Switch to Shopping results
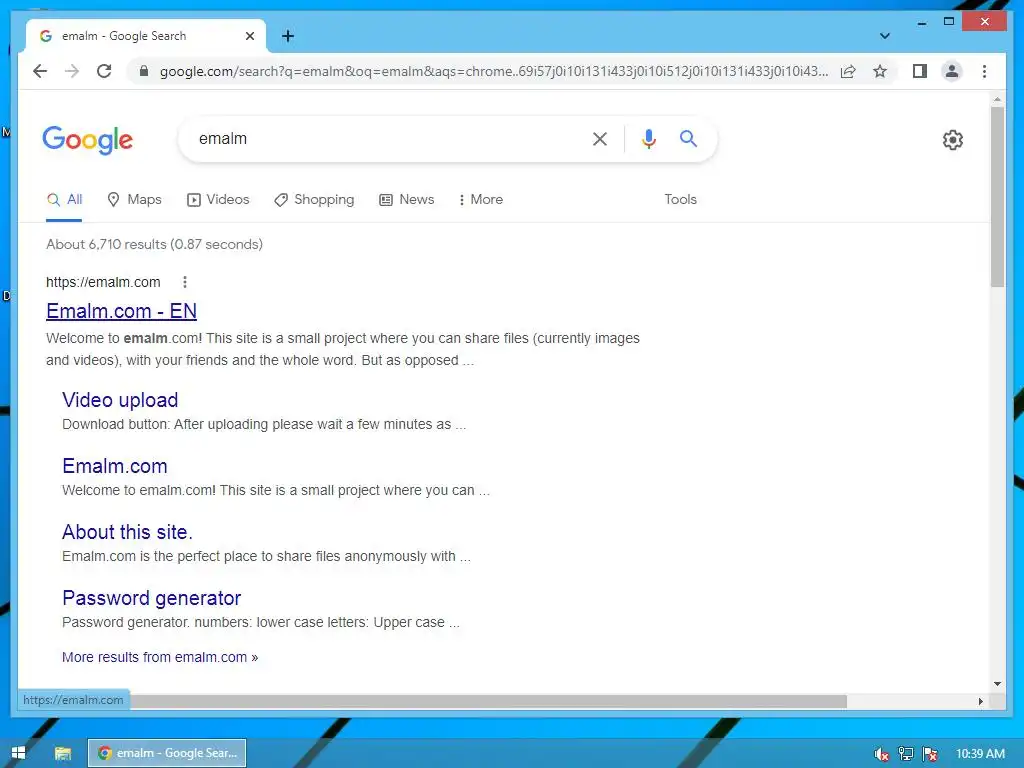 pos(314,200)
